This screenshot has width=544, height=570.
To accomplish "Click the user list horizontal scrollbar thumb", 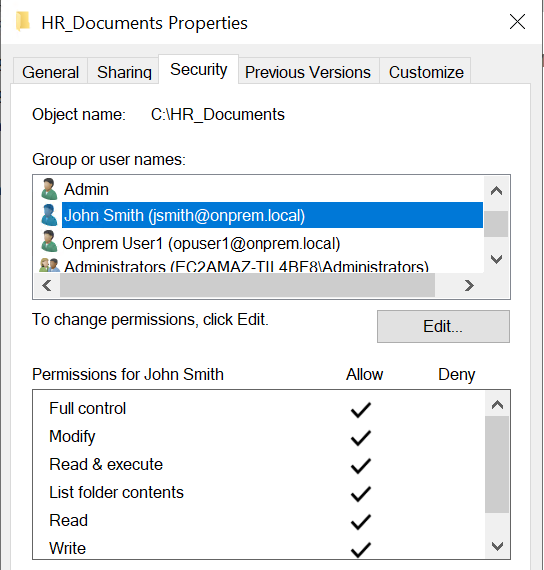I will 247,285.
